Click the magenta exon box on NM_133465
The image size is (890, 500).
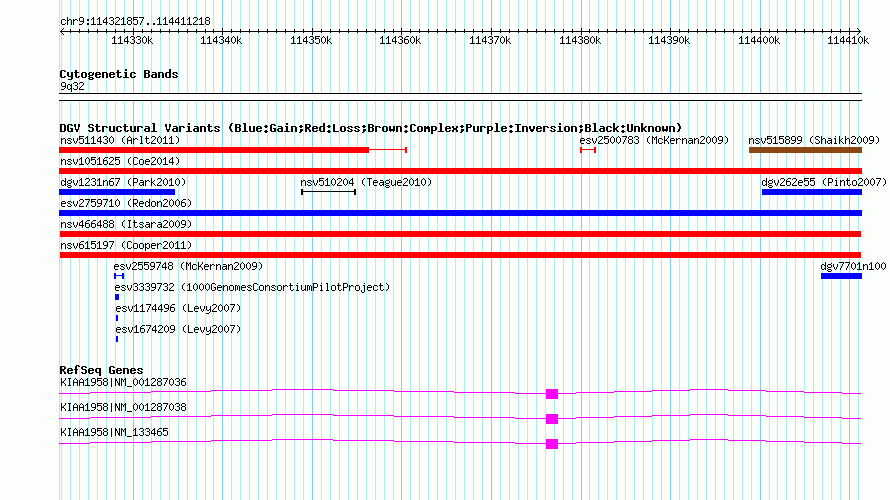pyautogui.click(x=552, y=444)
